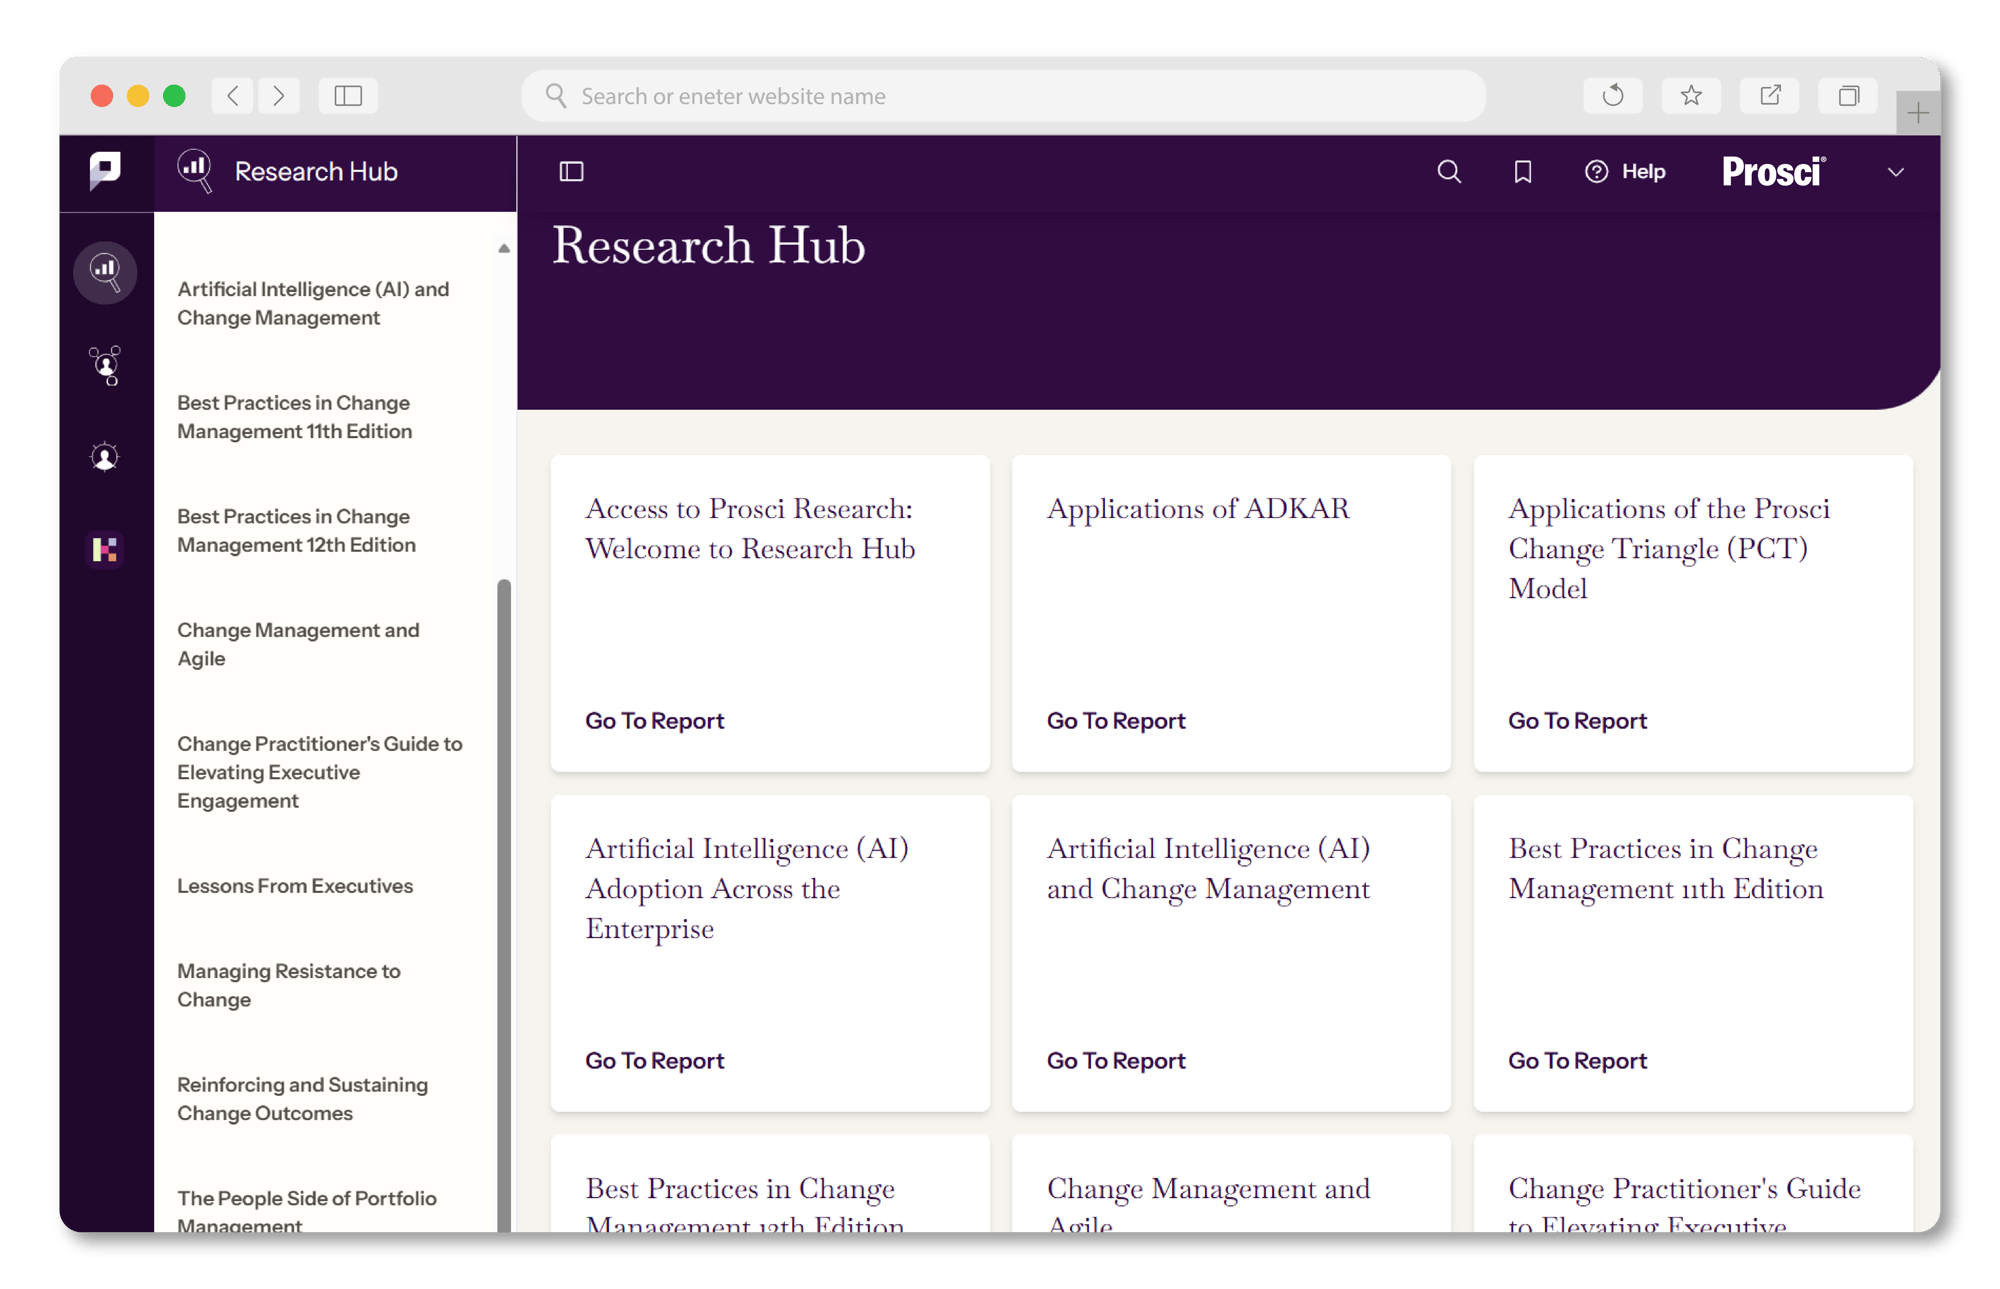Image resolution: width=2000 pixels, height=1289 pixels.
Task: Open The People Side of Portfolio Management
Action: coord(307,1211)
